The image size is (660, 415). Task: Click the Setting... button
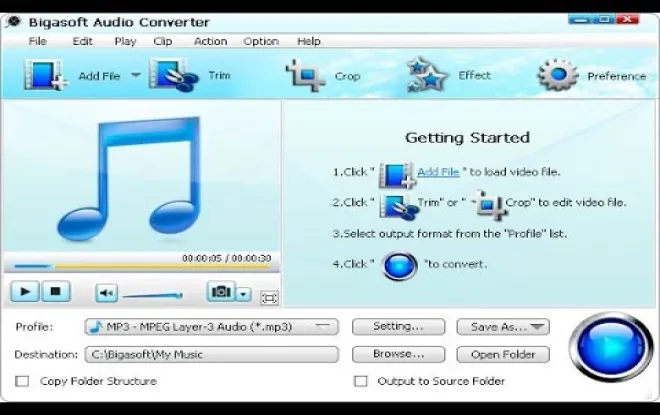[398, 327]
